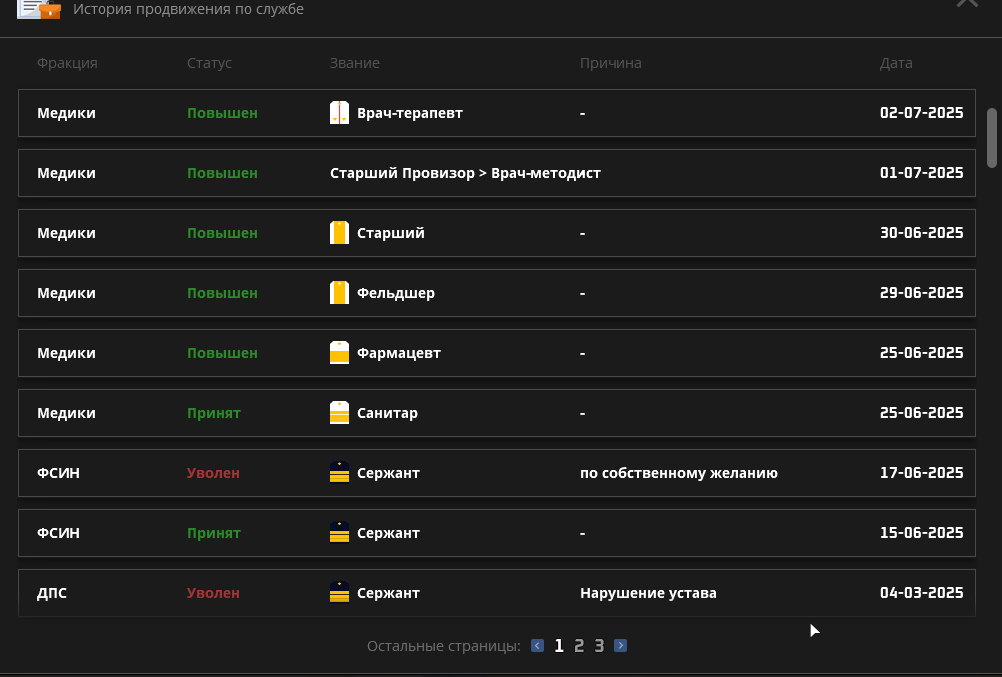Click the title История продвижения по службе
Viewport: 1002px width, 677px height.
(x=189, y=9)
